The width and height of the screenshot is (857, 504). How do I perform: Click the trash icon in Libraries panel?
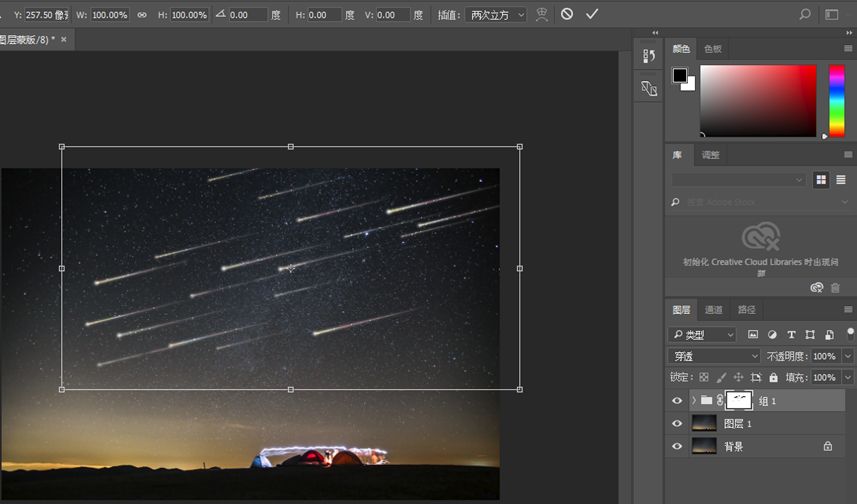tap(835, 288)
